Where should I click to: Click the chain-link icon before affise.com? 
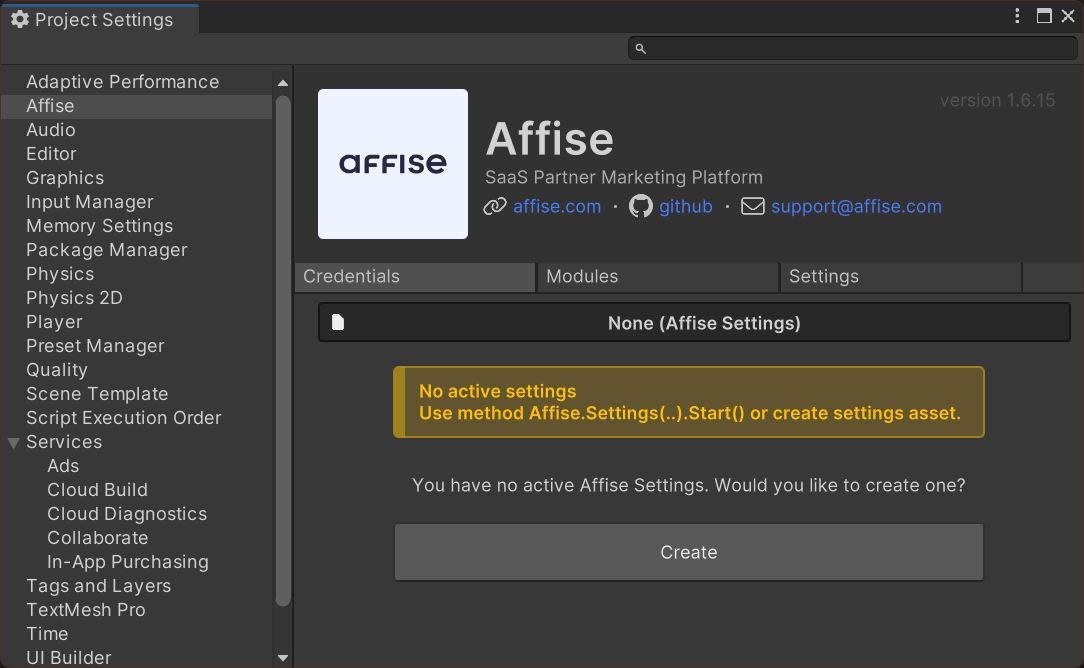pyautogui.click(x=493, y=206)
